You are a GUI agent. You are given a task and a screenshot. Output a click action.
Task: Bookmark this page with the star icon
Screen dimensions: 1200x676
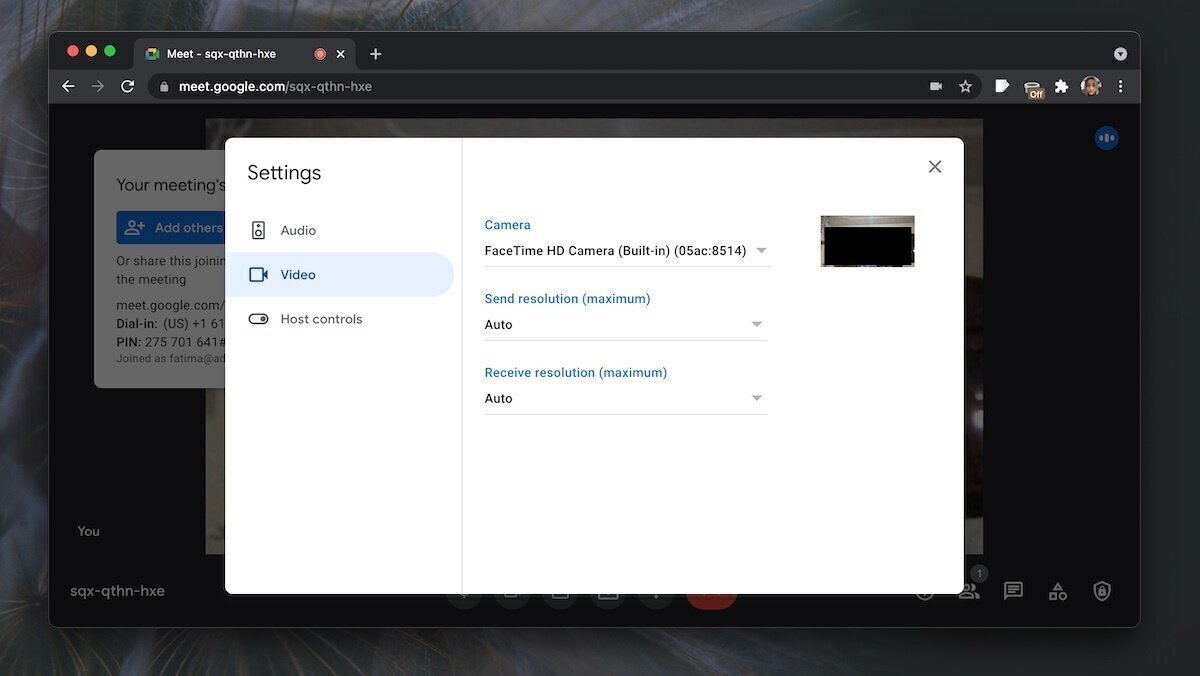[x=965, y=87]
